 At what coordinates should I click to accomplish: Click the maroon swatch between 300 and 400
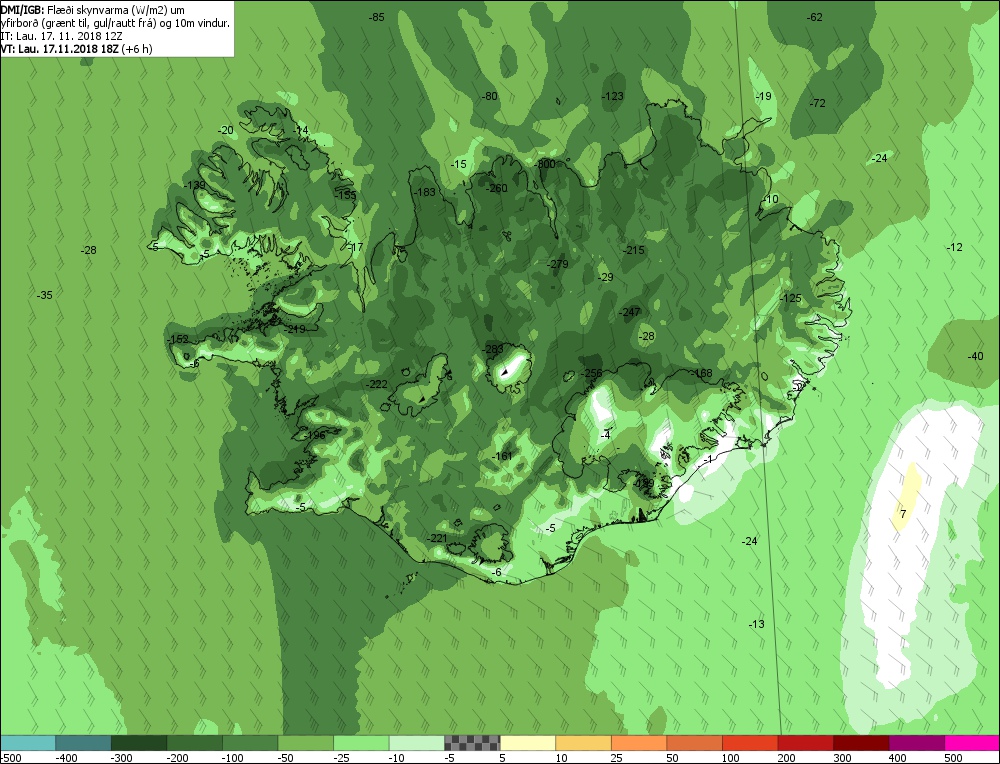coord(861,743)
